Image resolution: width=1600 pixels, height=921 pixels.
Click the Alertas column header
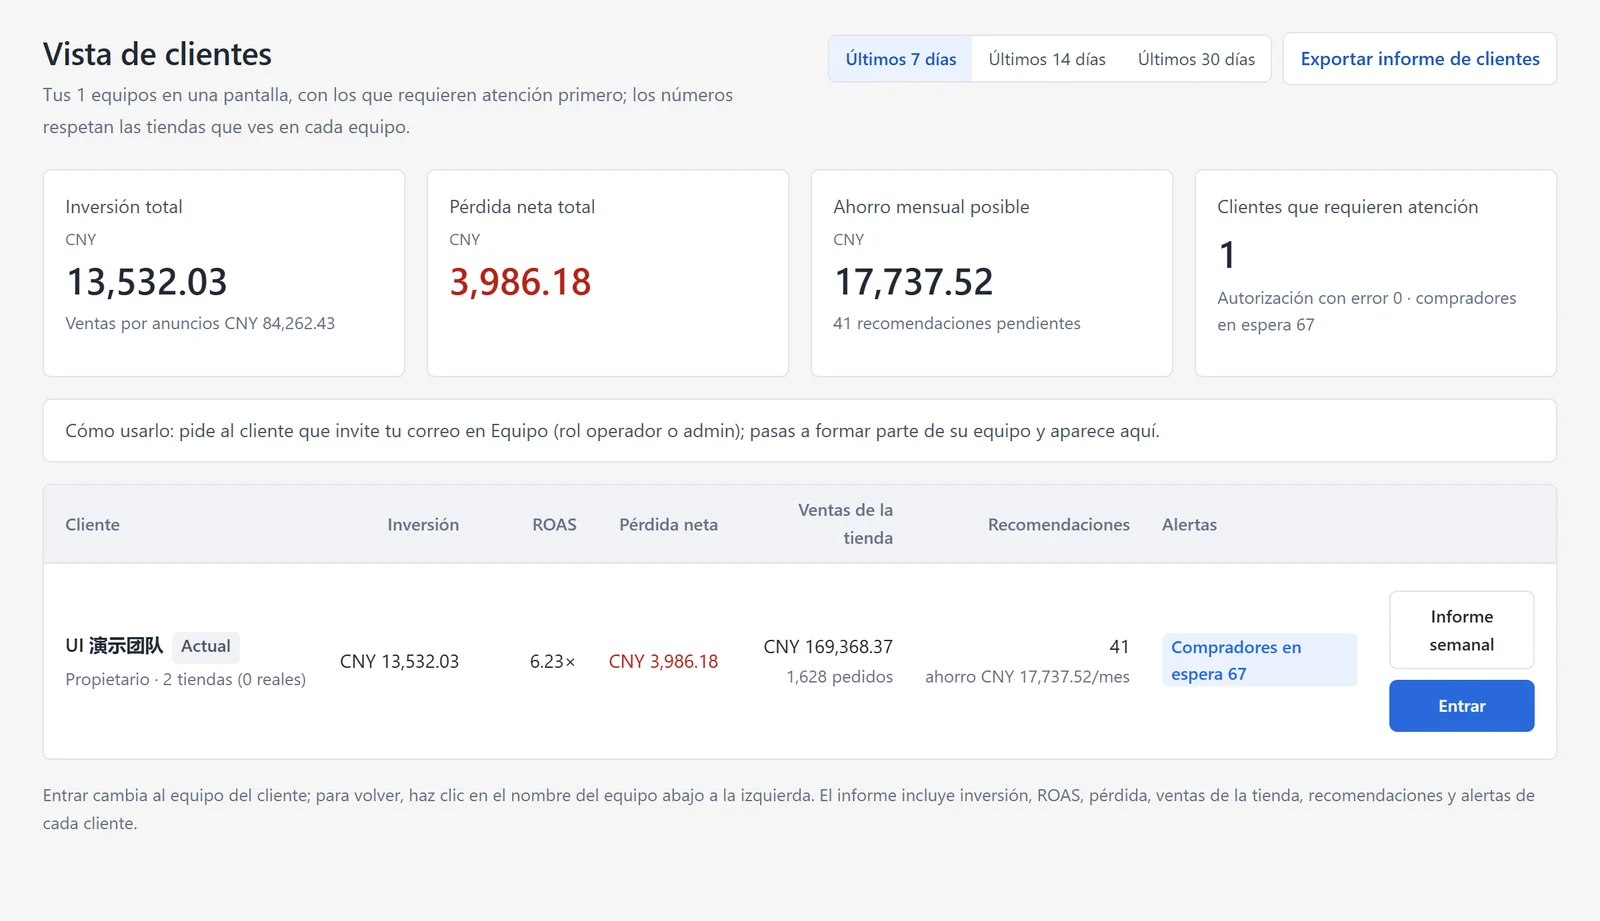[1189, 524]
